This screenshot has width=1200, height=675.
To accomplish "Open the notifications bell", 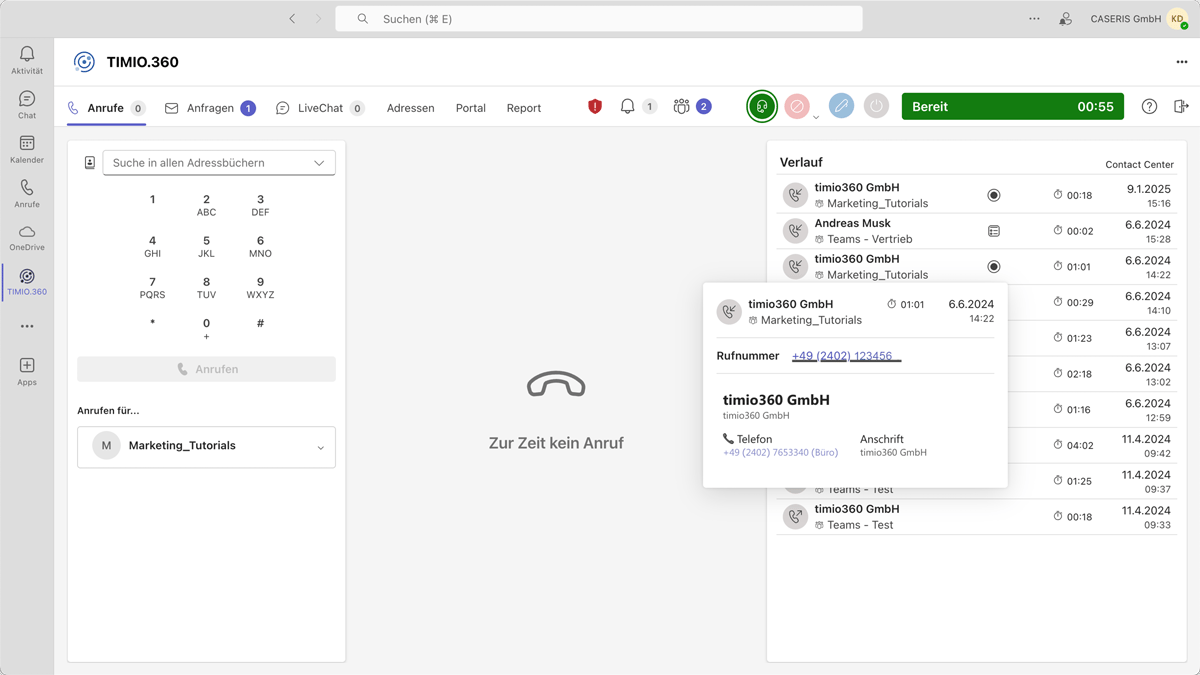I will pos(628,106).
